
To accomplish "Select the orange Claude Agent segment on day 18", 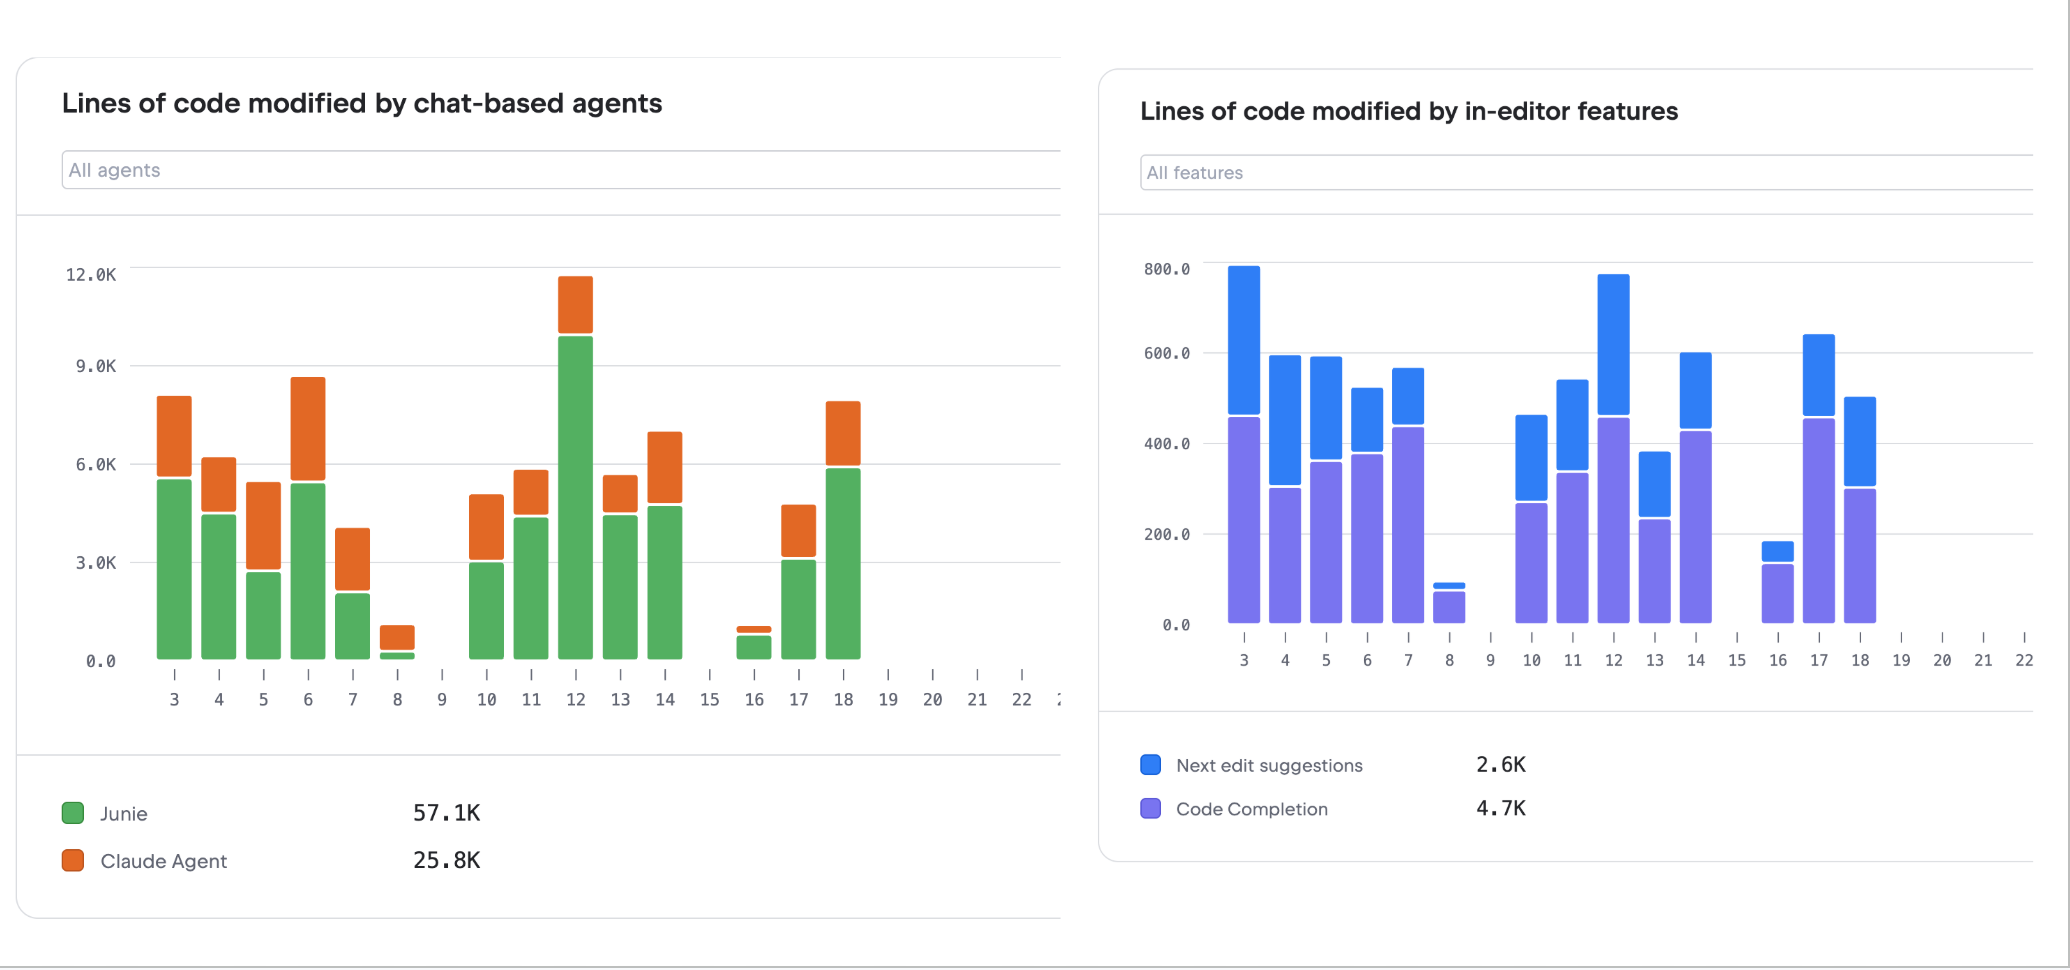I will point(843,433).
